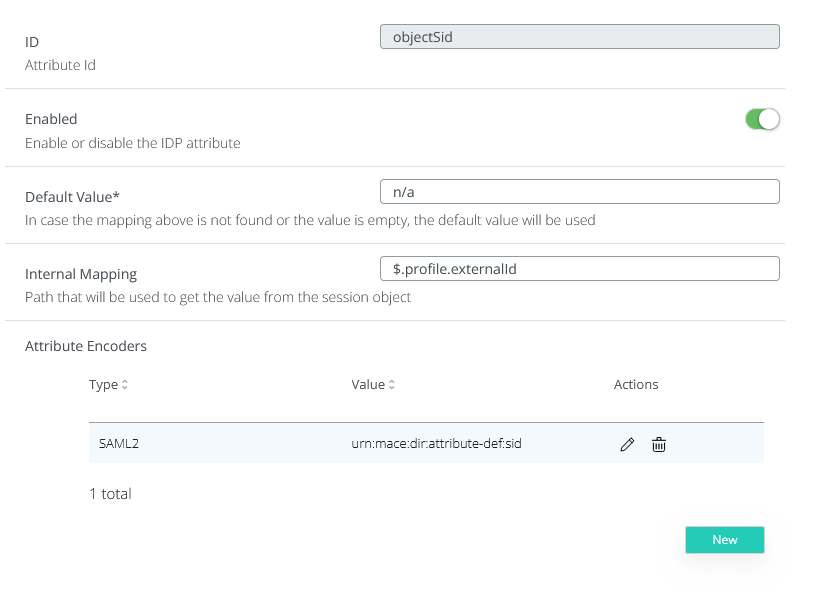Click the sort arrows beside Type
The height and width of the screenshot is (615, 830).
(125, 385)
